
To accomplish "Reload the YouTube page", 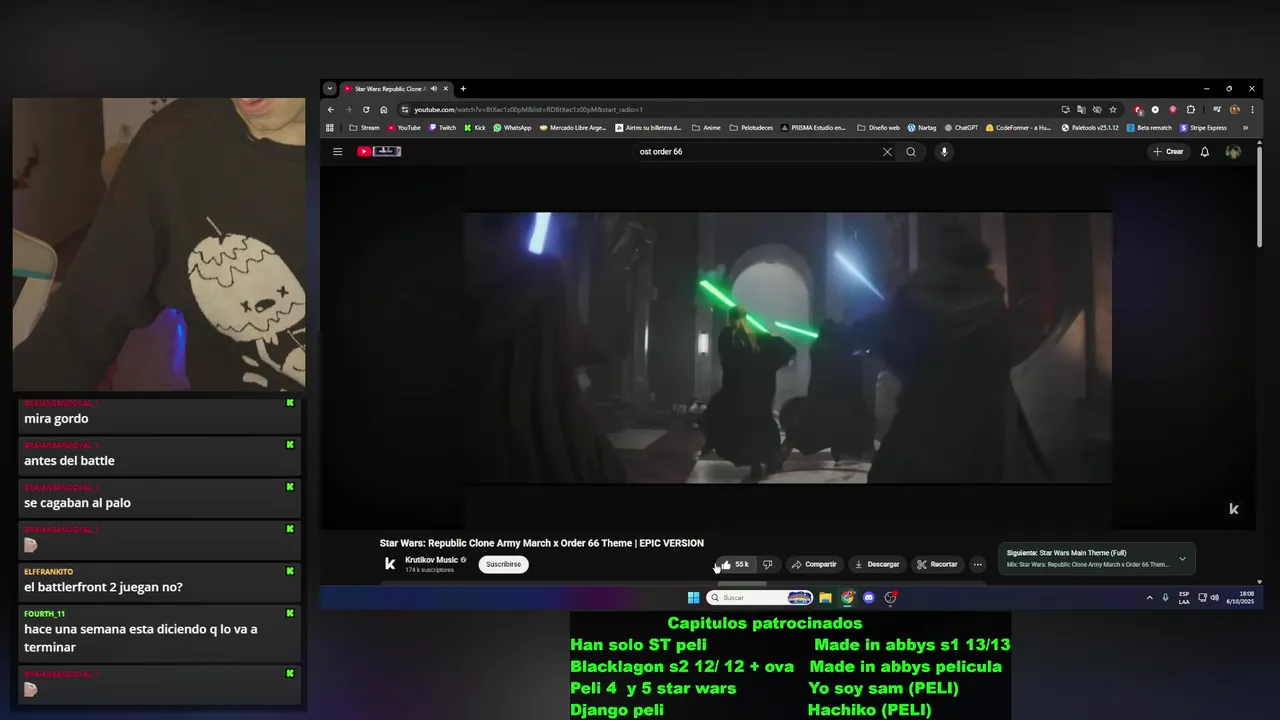I will tap(366, 110).
